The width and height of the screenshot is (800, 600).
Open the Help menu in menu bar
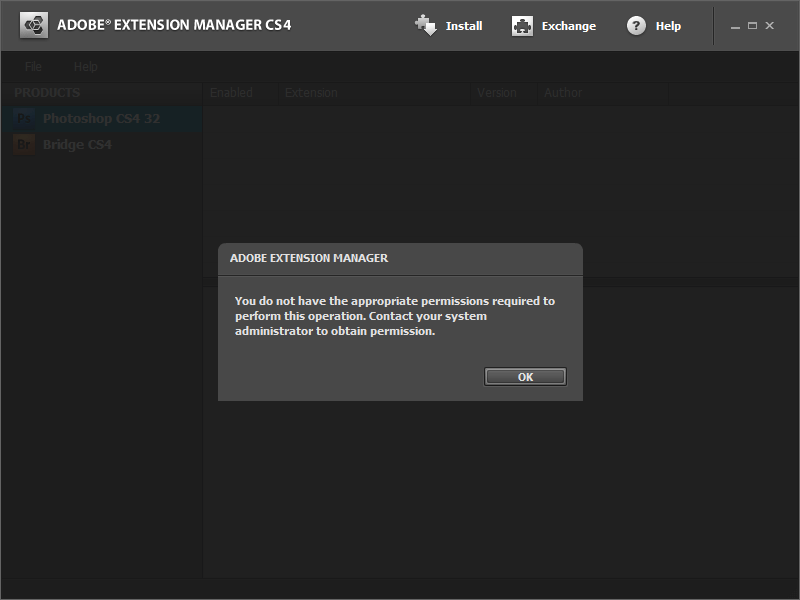(x=85, y=67)
